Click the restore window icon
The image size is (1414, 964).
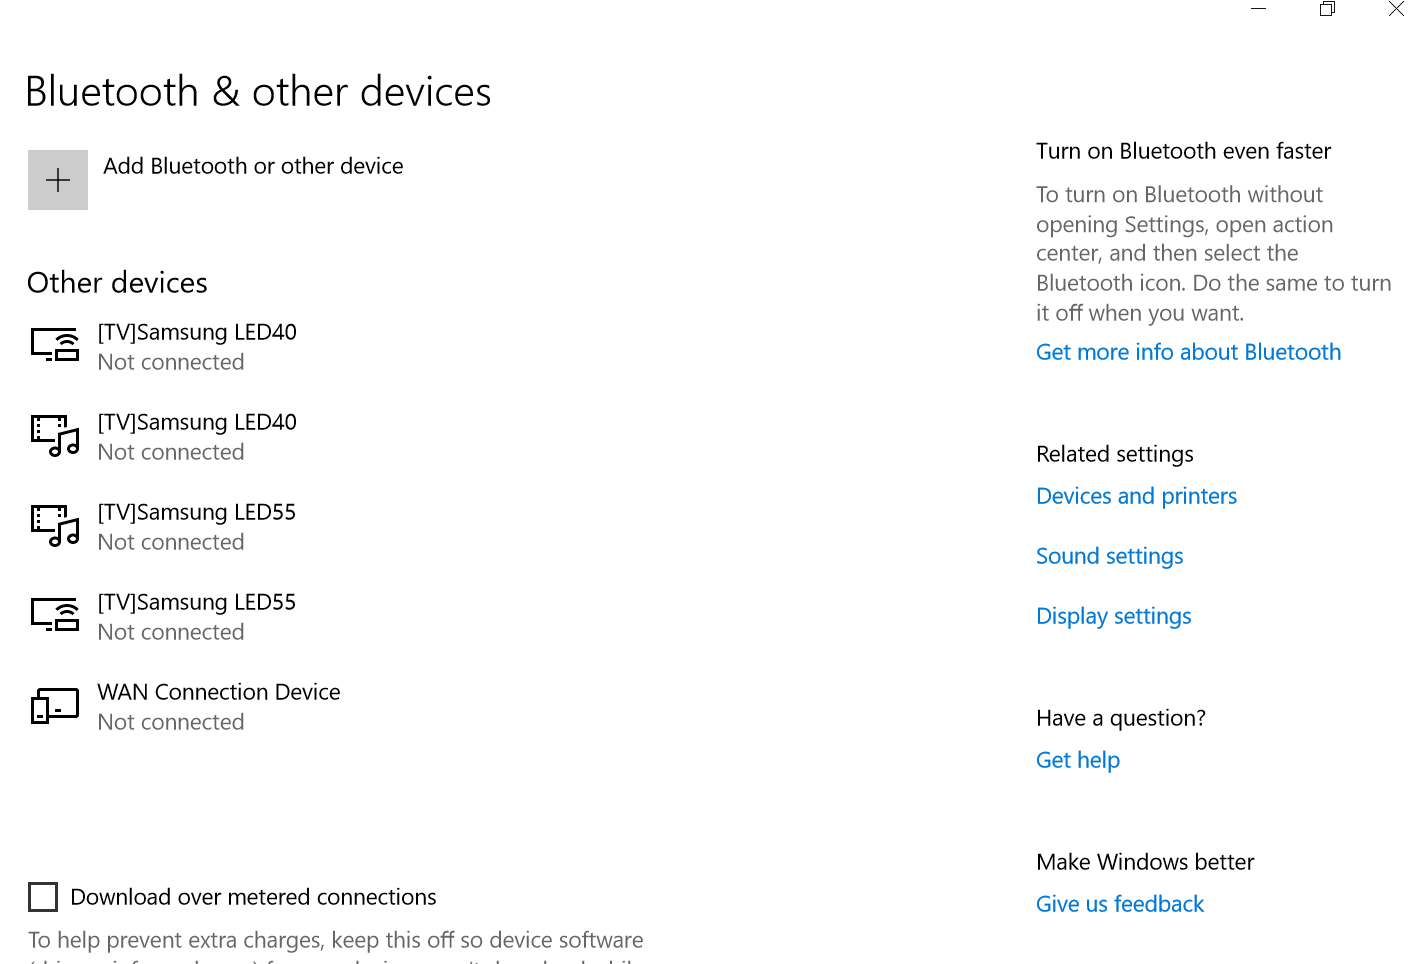[x=1327, y=9]
